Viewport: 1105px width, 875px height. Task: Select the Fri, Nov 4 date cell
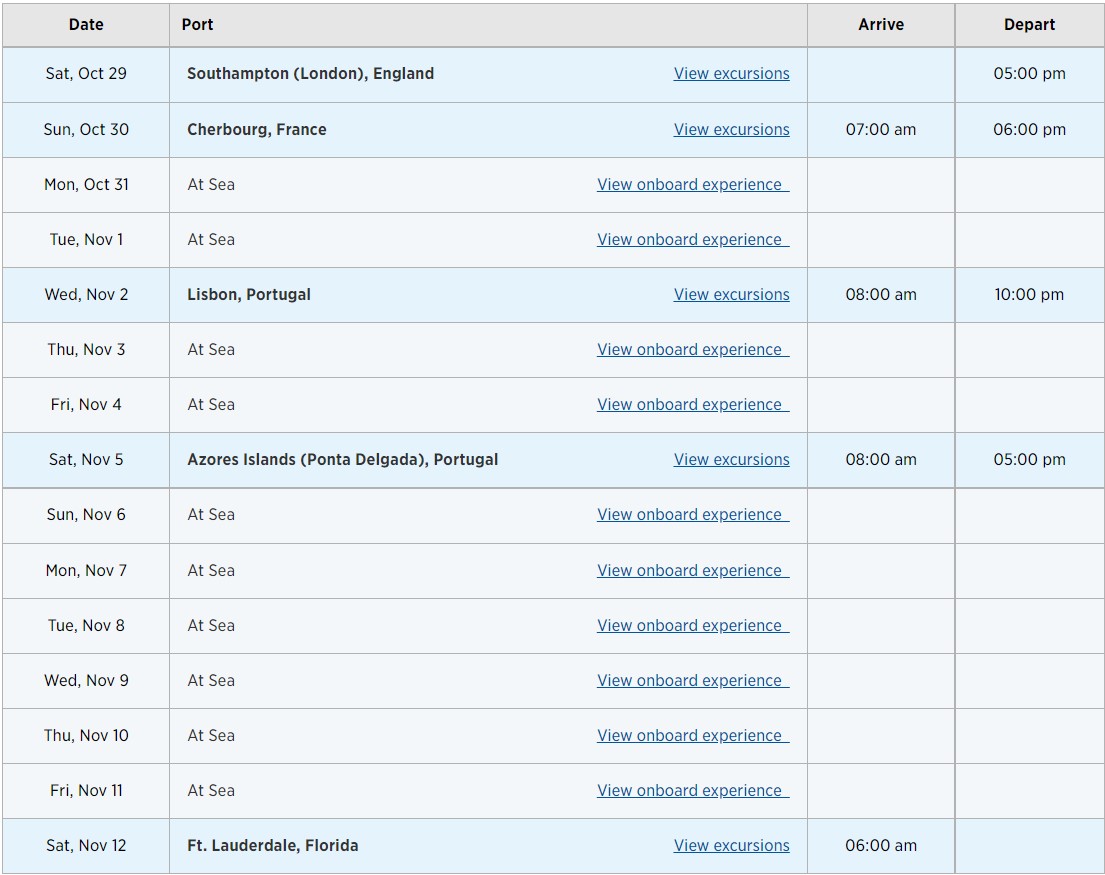point(86,404)
